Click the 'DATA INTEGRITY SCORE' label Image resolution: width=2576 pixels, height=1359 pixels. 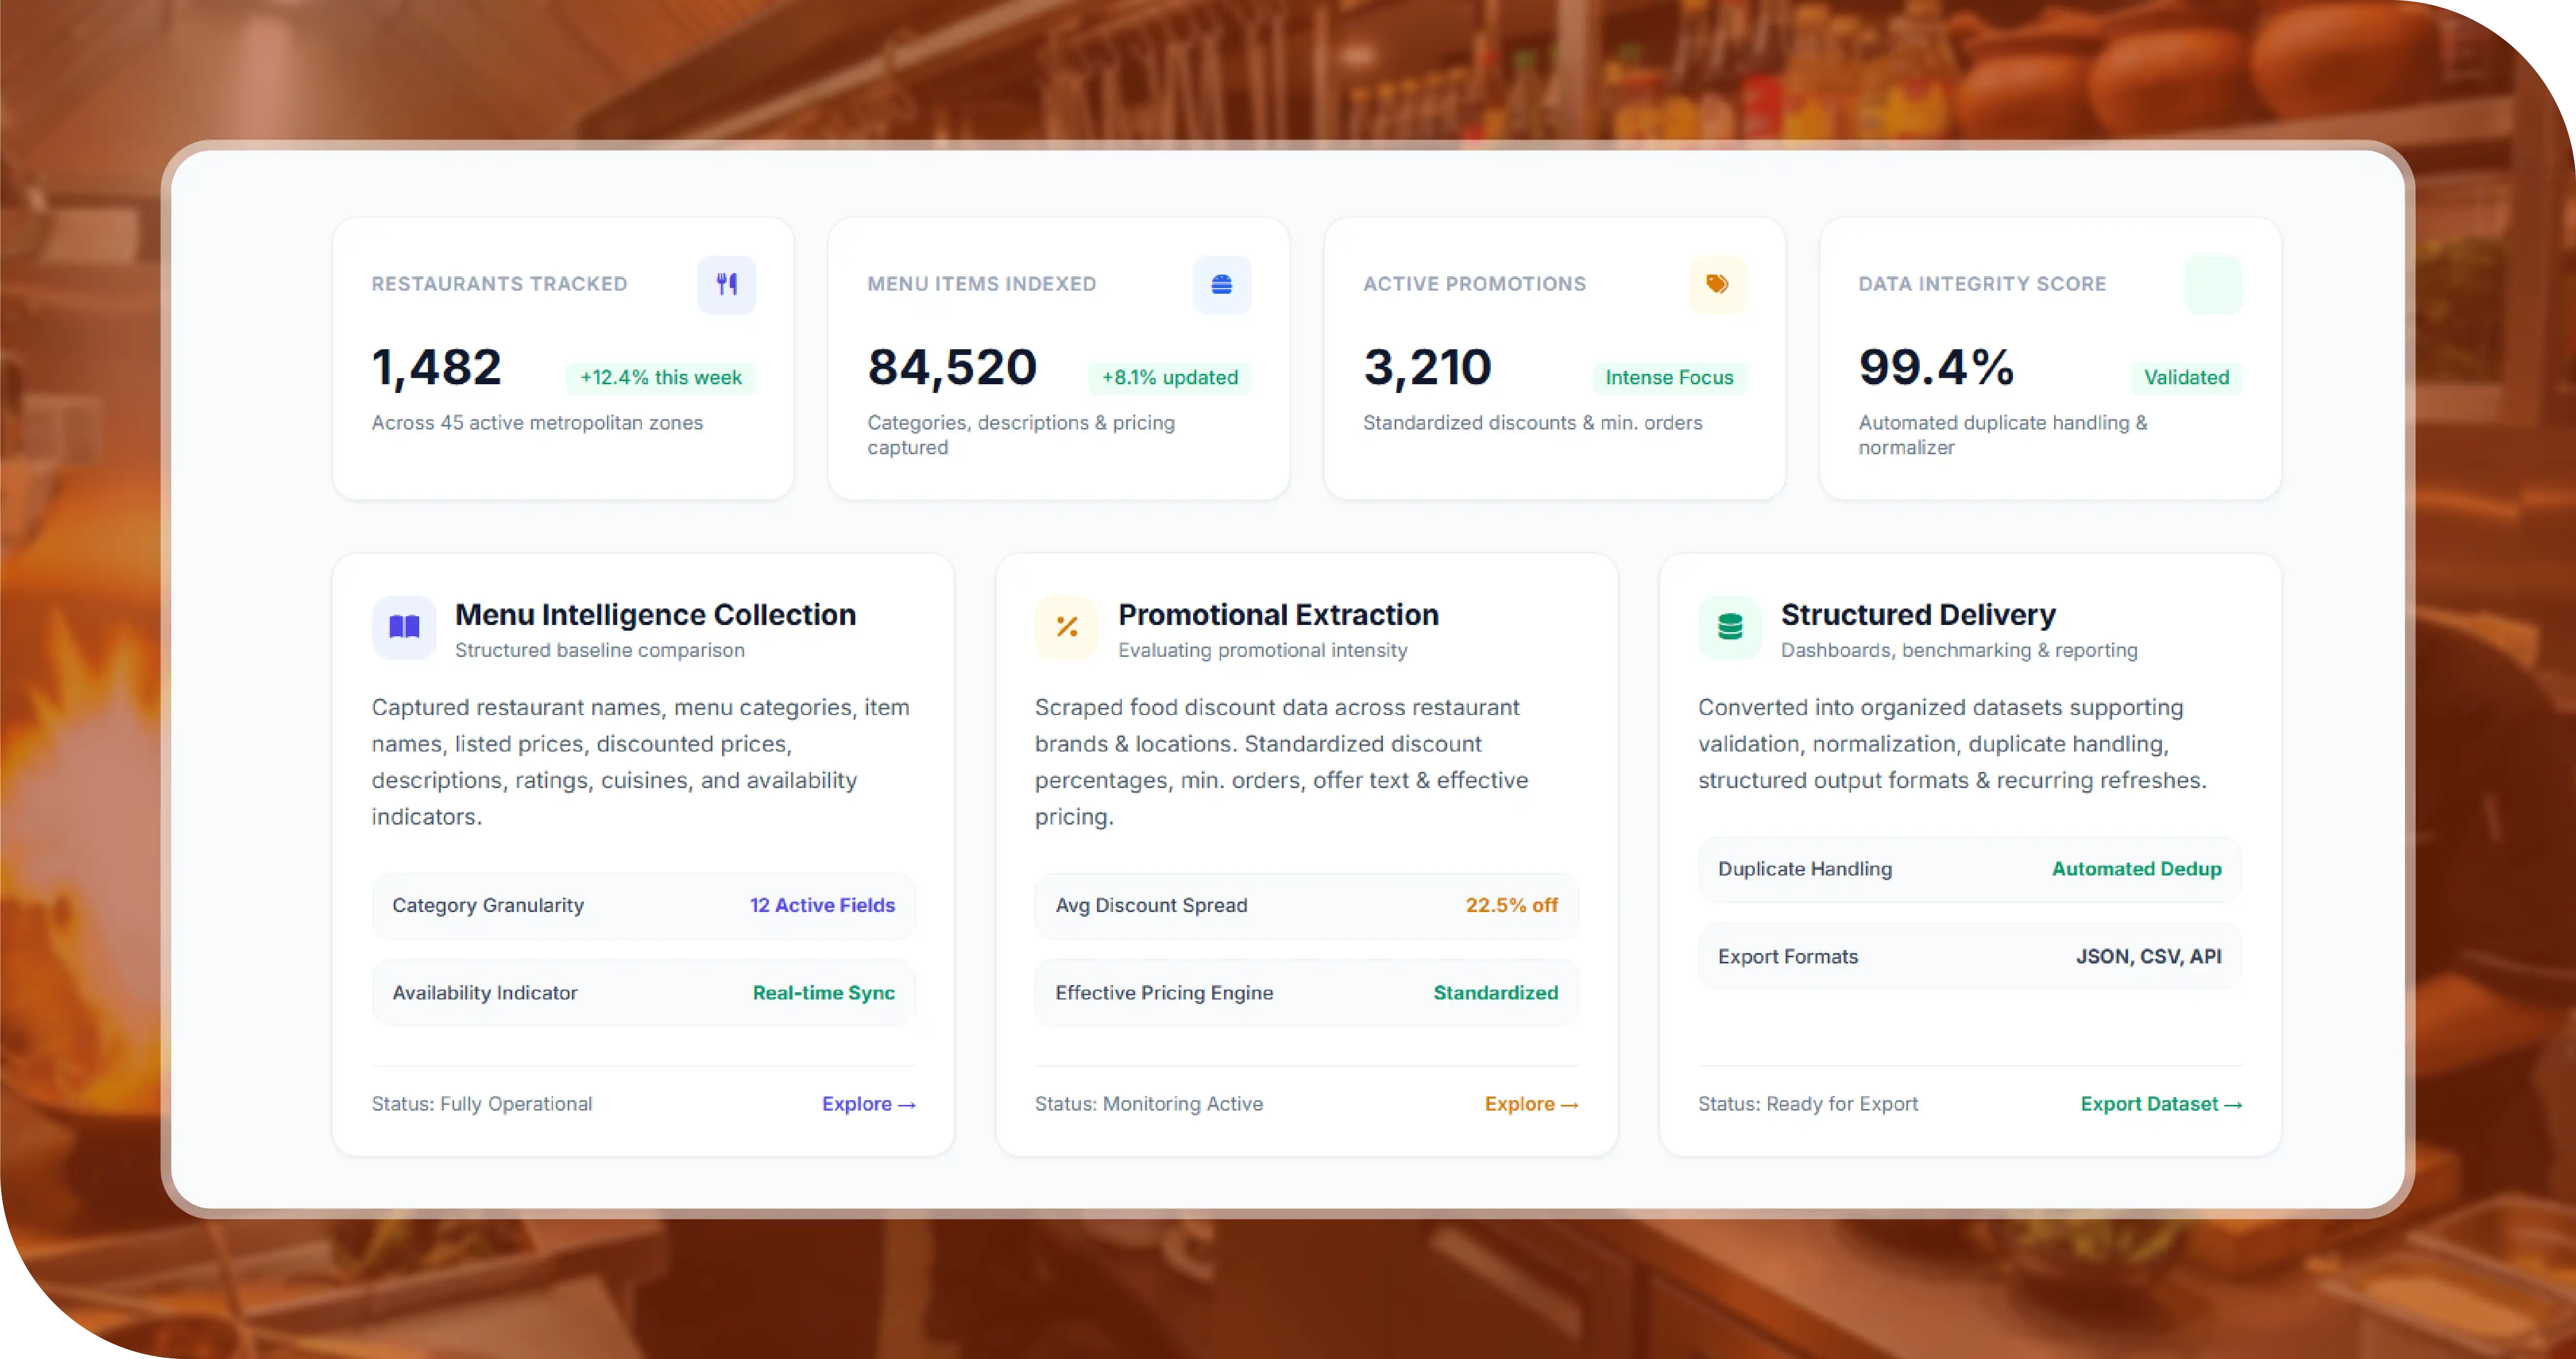(x=1982, y=284)
